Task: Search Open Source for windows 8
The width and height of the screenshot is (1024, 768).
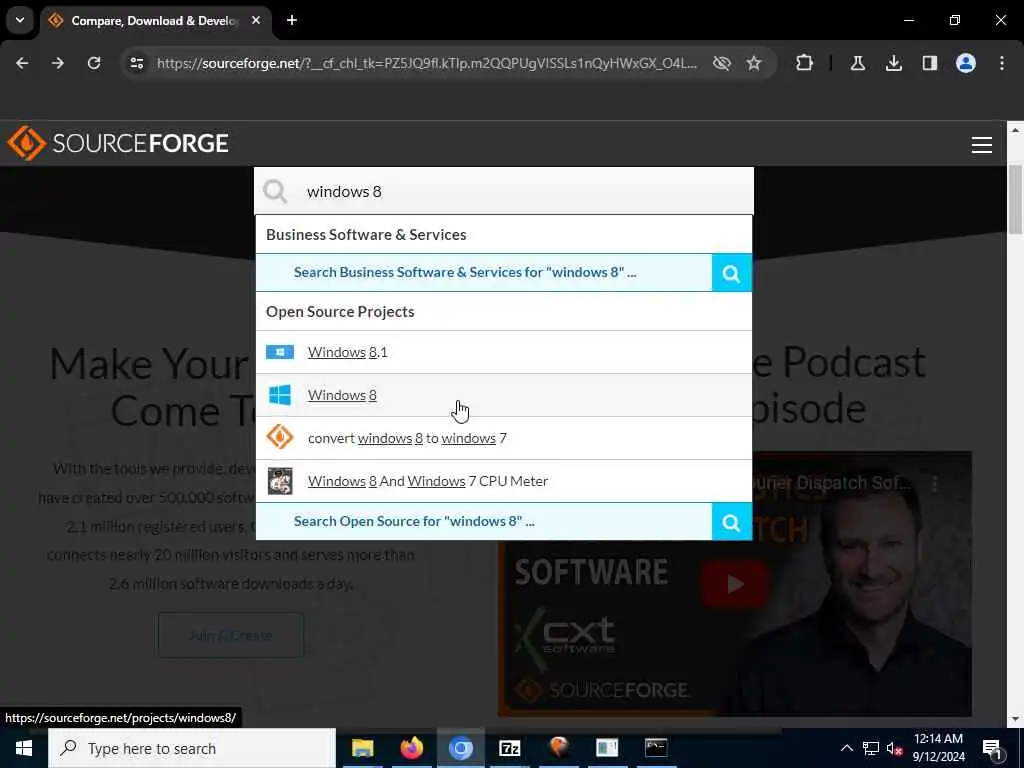Action: point(483,521)
